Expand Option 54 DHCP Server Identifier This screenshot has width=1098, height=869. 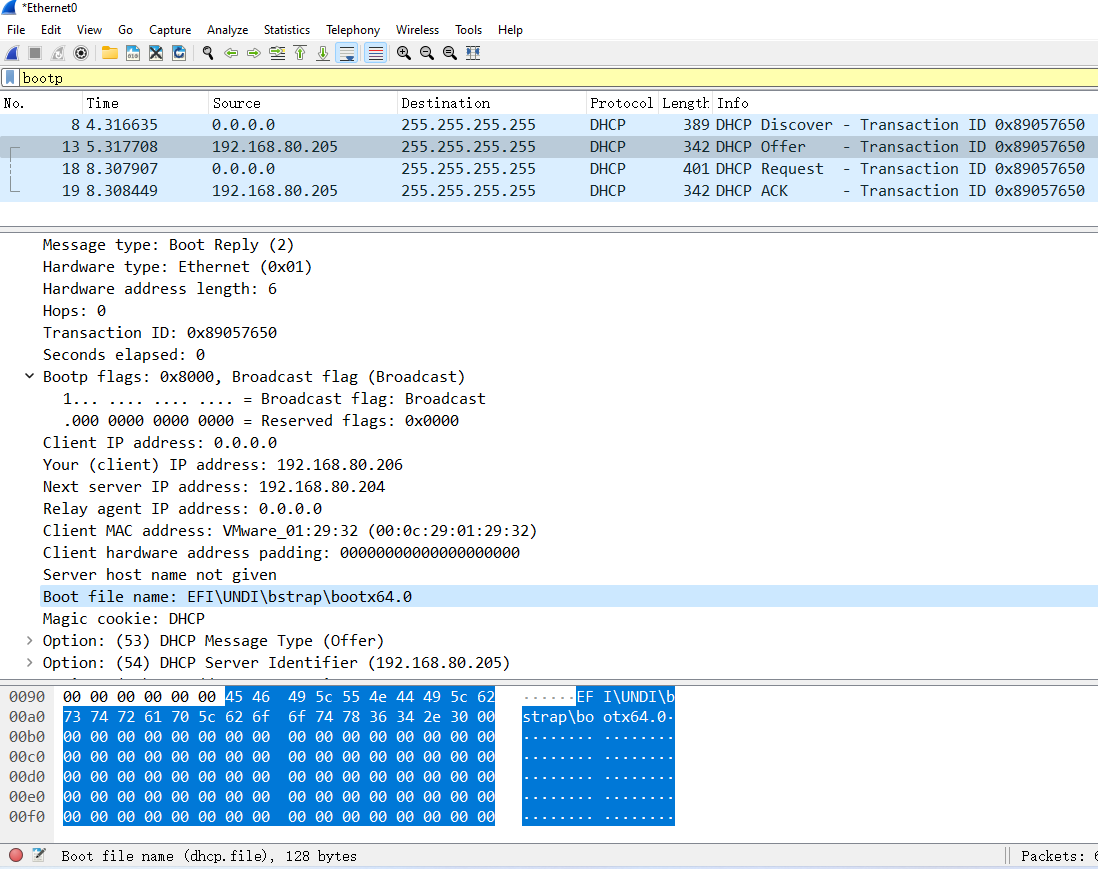(29, 663)
